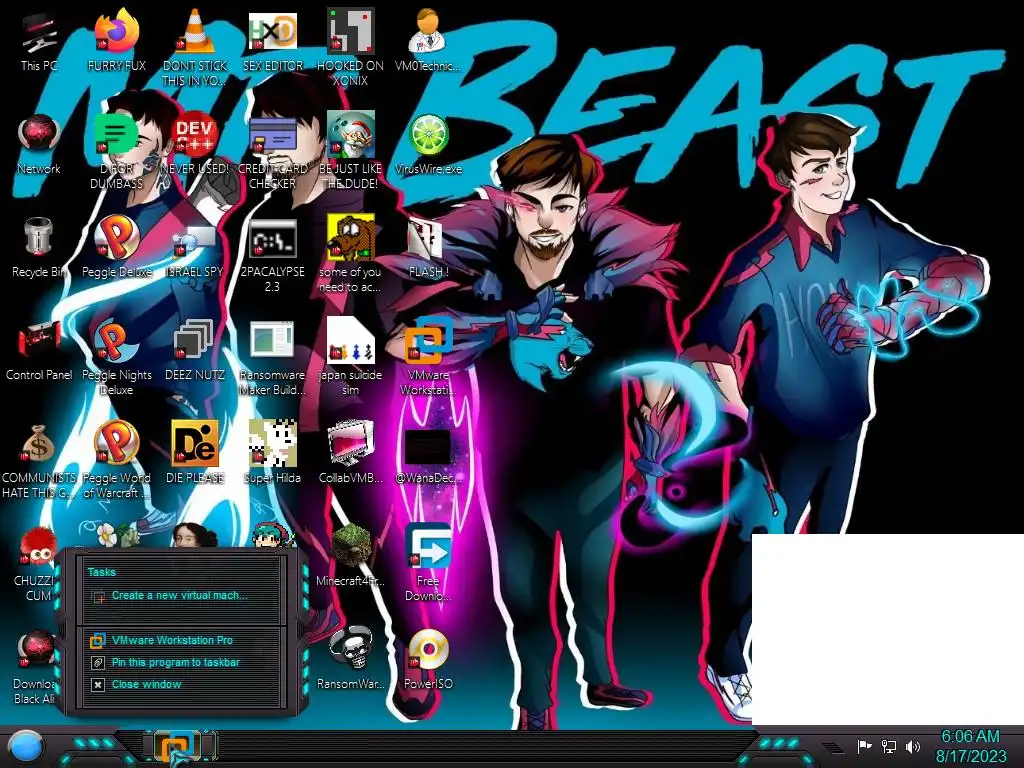1024x768 pixels.
Task: Open the clock showing 6:06 AM
Action: tap(970, 746)
